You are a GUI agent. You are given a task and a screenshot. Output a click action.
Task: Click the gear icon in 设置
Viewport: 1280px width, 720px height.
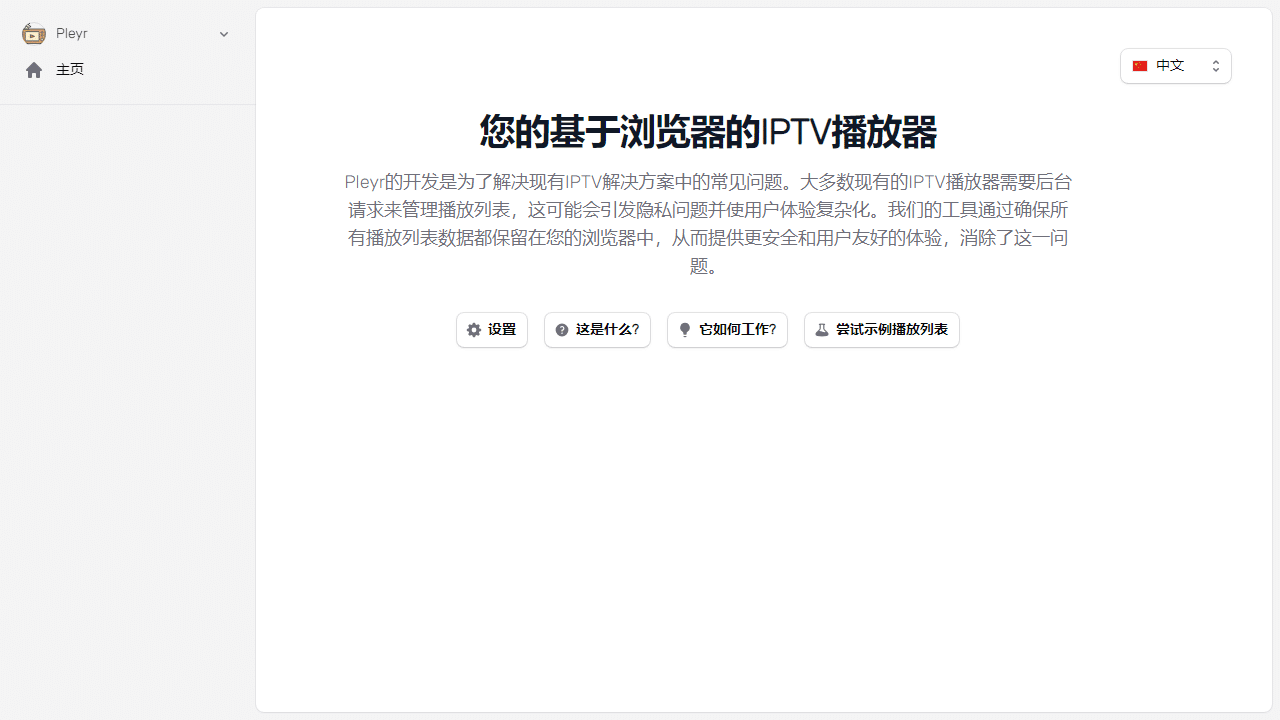[474, 330]
